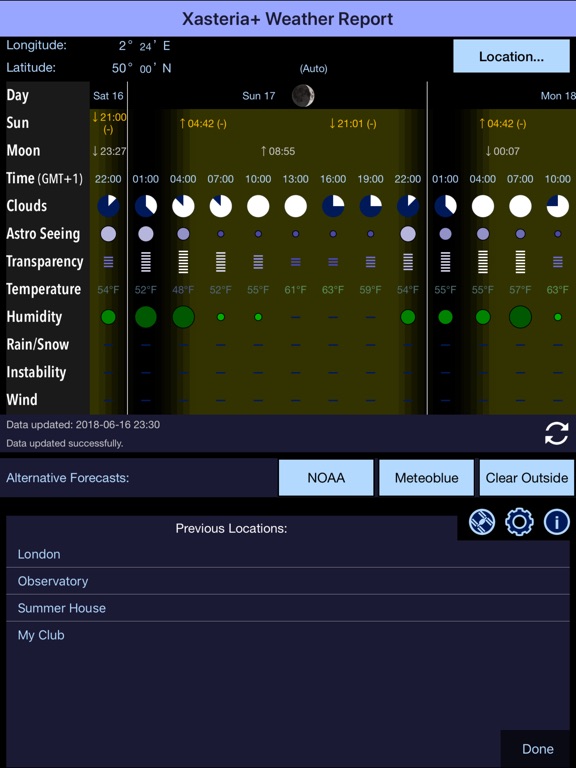This screenshot has height=768, width=576.
Task: Open settings via the gear icon
Action: pos(519,522)
